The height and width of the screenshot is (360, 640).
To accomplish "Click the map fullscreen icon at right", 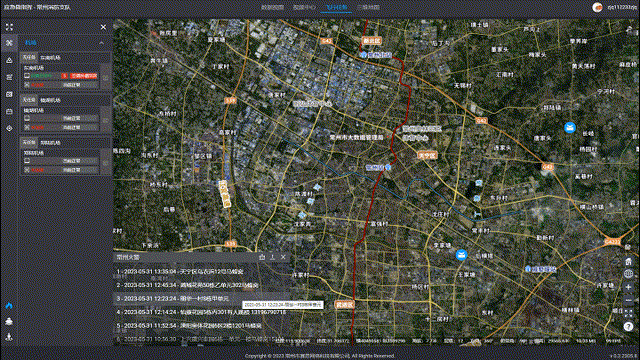I will coord(629,313).
